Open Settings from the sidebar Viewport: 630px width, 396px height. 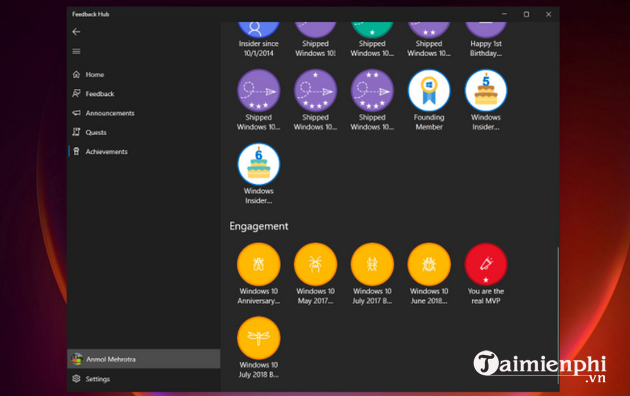tap(143, 379)
